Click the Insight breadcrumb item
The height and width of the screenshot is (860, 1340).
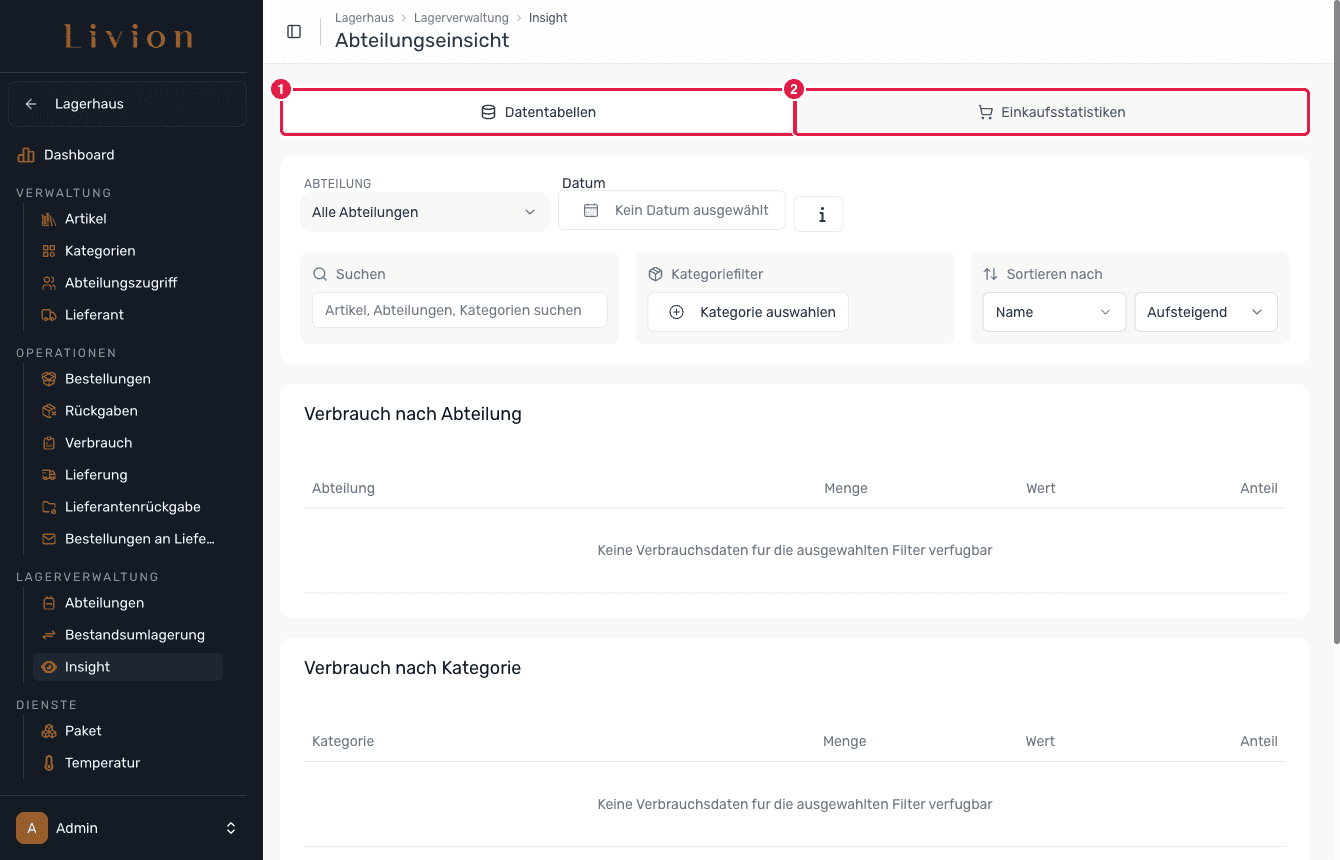click(548, 18)
